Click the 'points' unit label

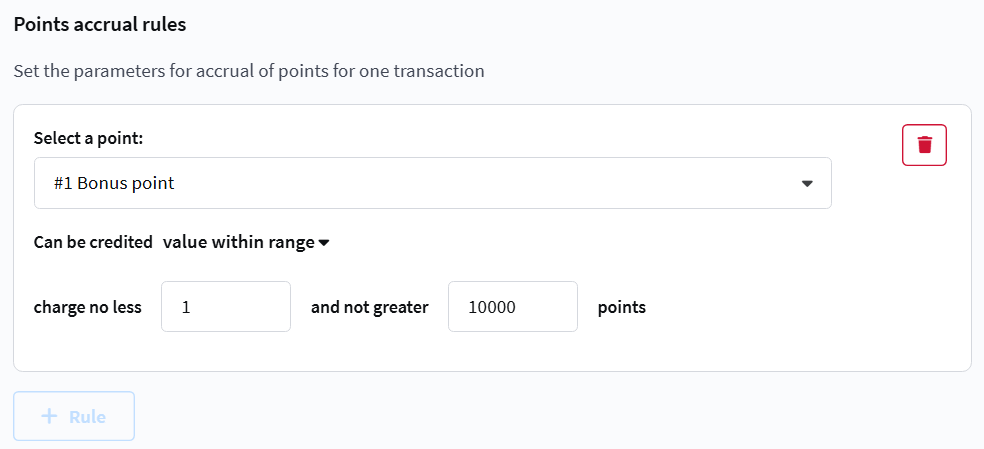(622, 307)
